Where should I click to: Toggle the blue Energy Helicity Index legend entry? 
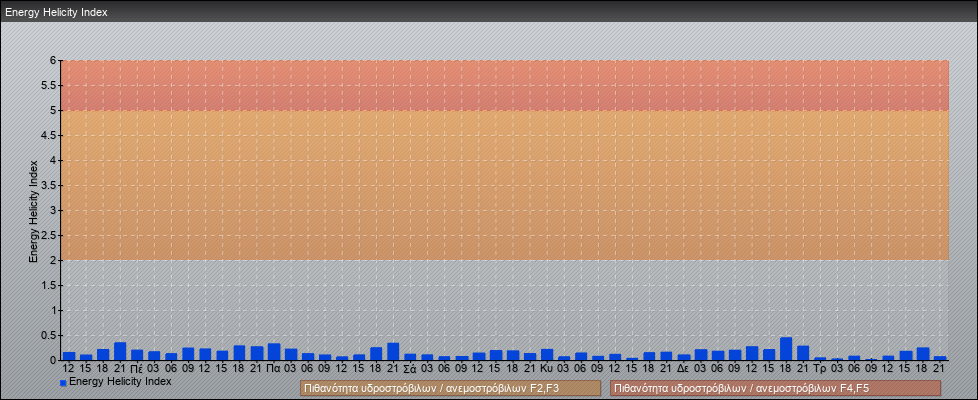[115, 381]
